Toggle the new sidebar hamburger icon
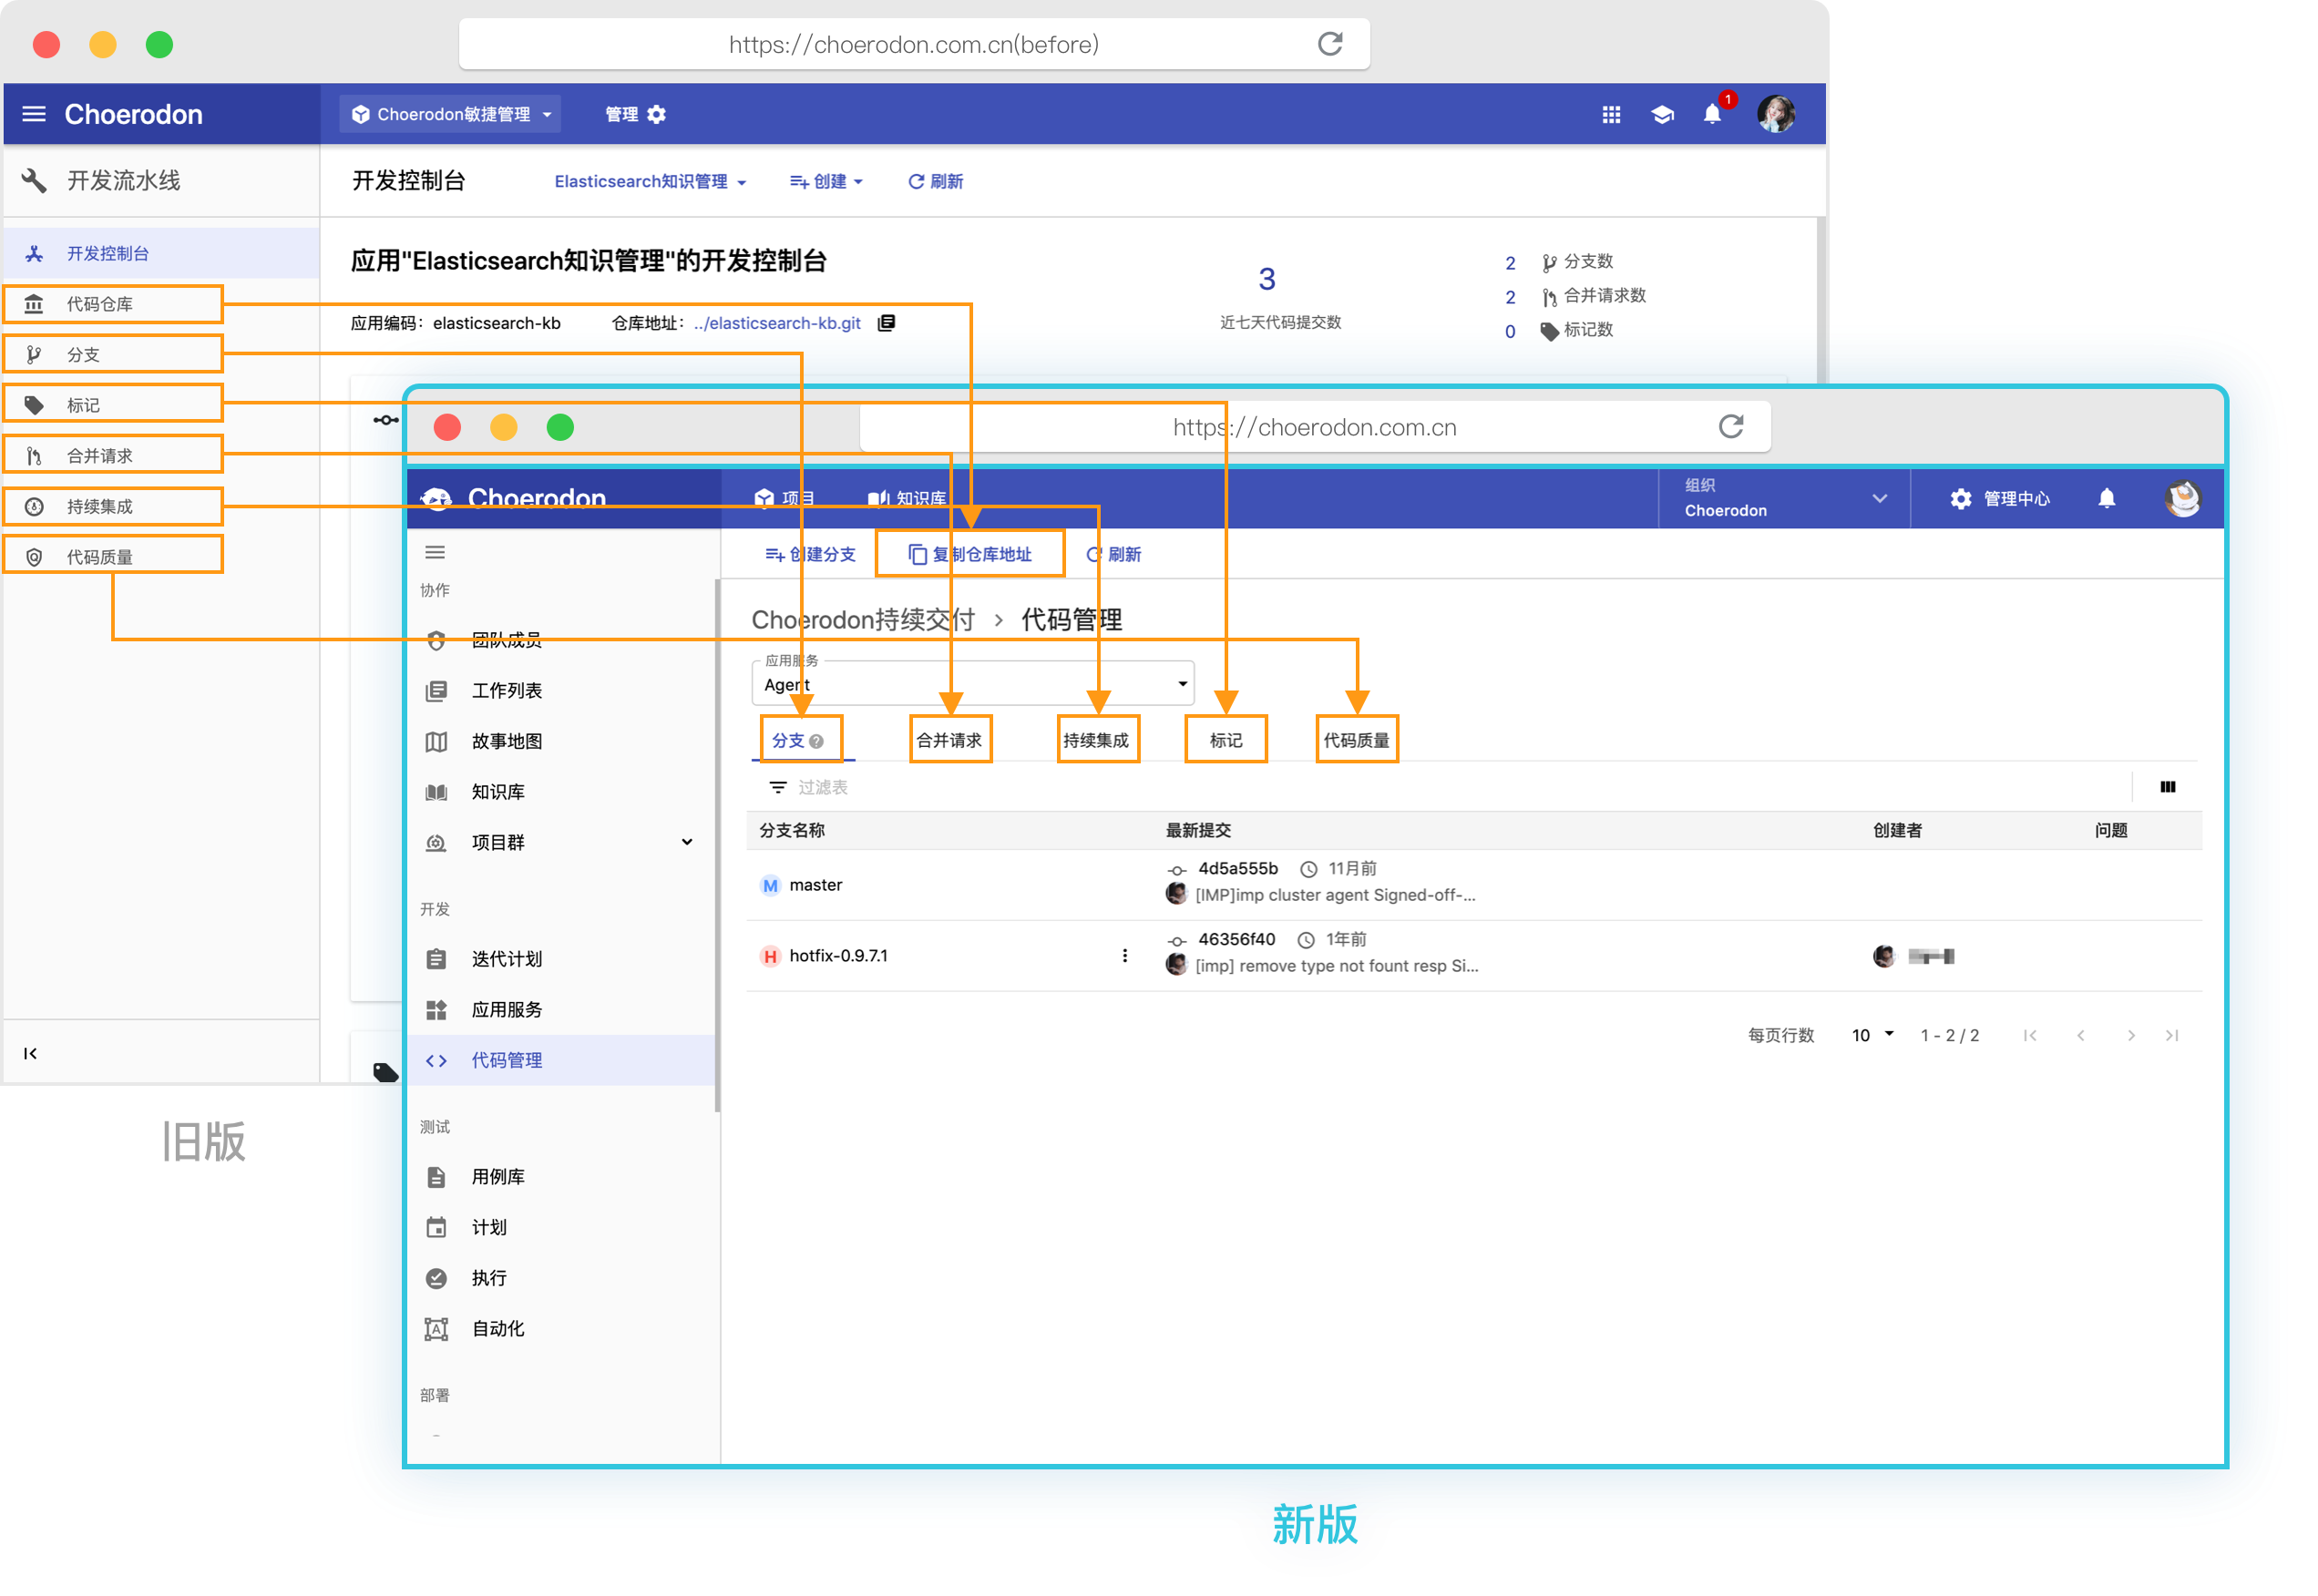The image size is (2318, 1596). click(435, 552)
